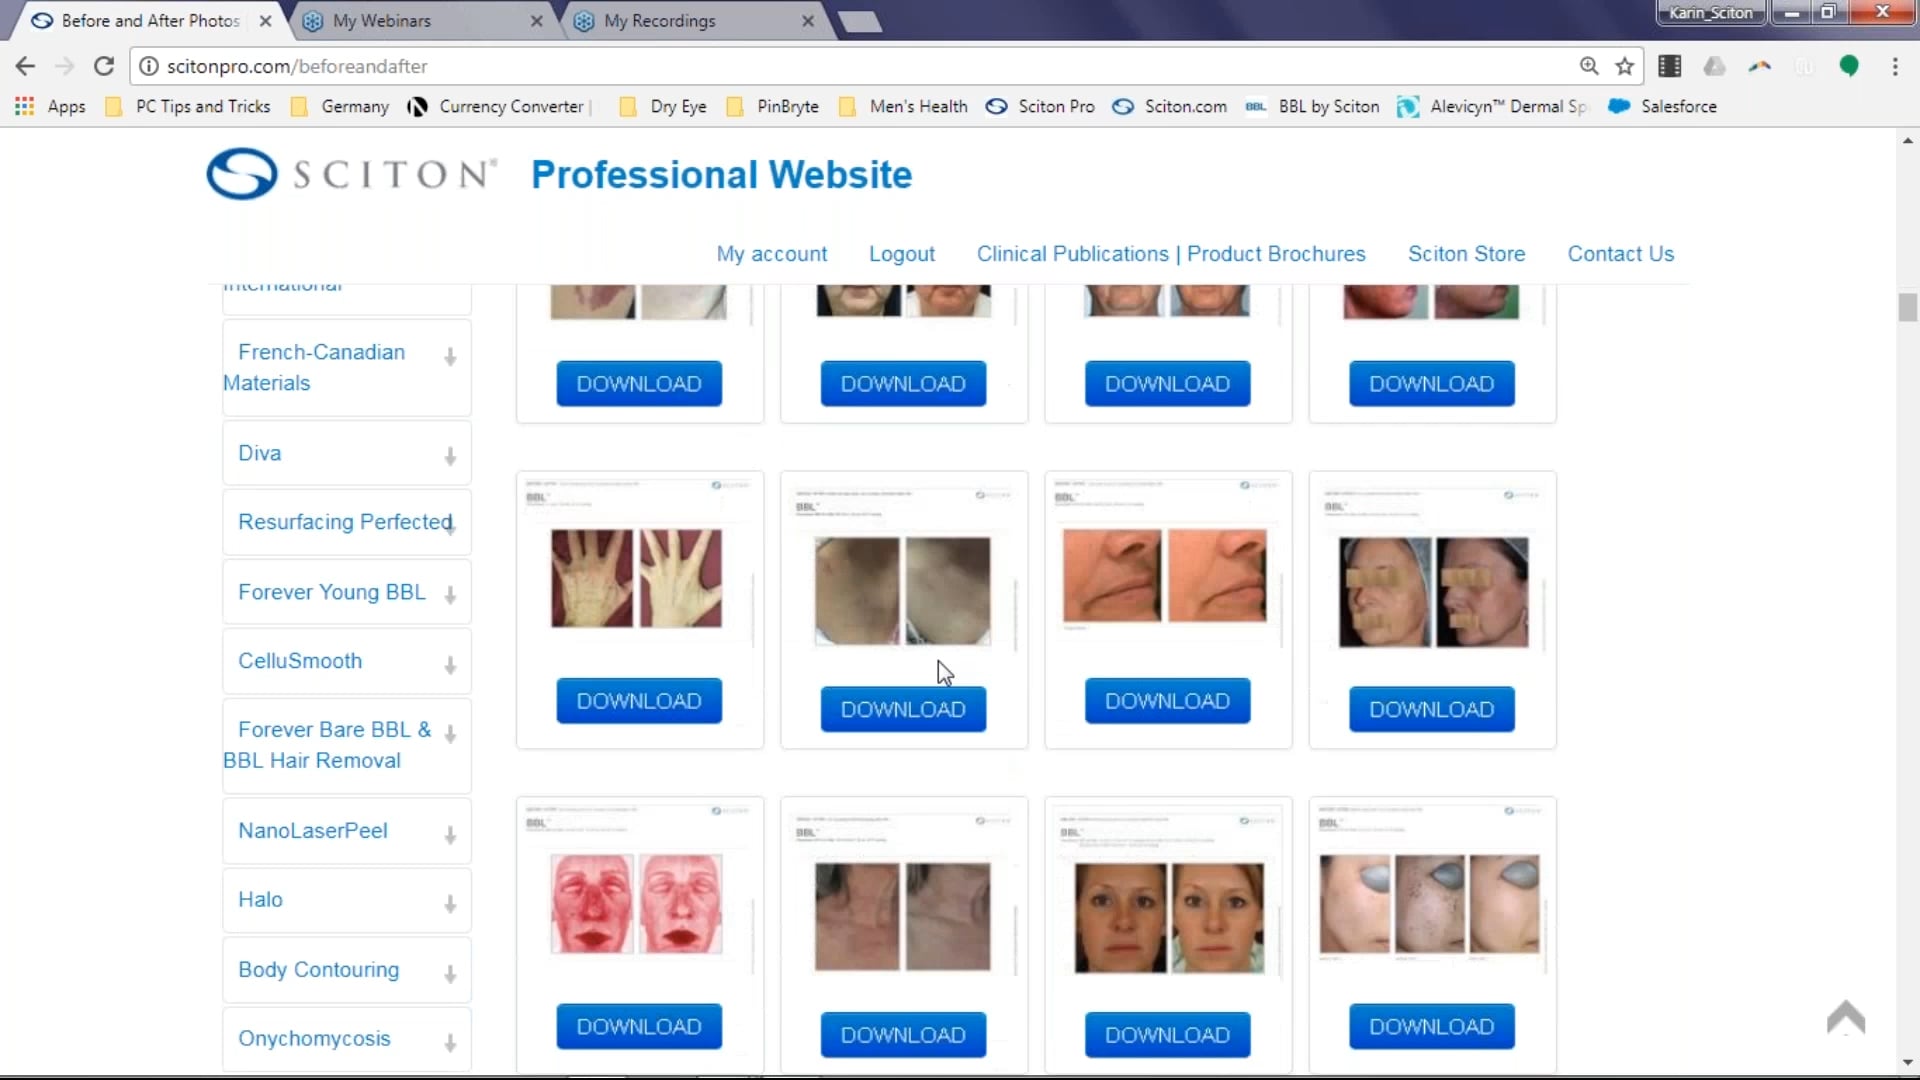
Task: Click the bookmark star icon in address bar
Action: 1625,66
